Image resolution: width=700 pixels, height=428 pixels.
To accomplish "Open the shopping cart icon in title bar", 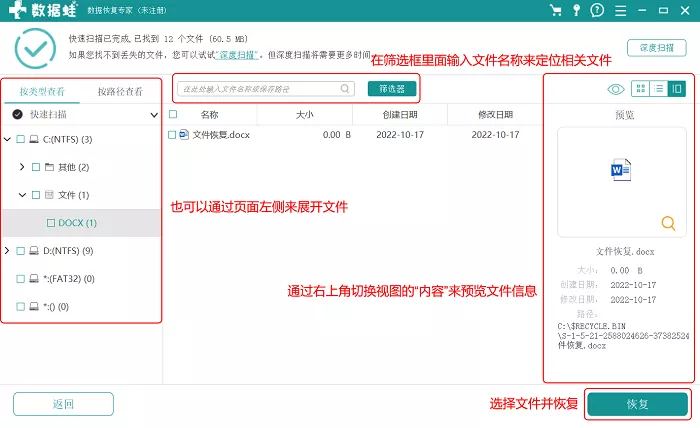I will pyautogui.click(x=555, y=10).
